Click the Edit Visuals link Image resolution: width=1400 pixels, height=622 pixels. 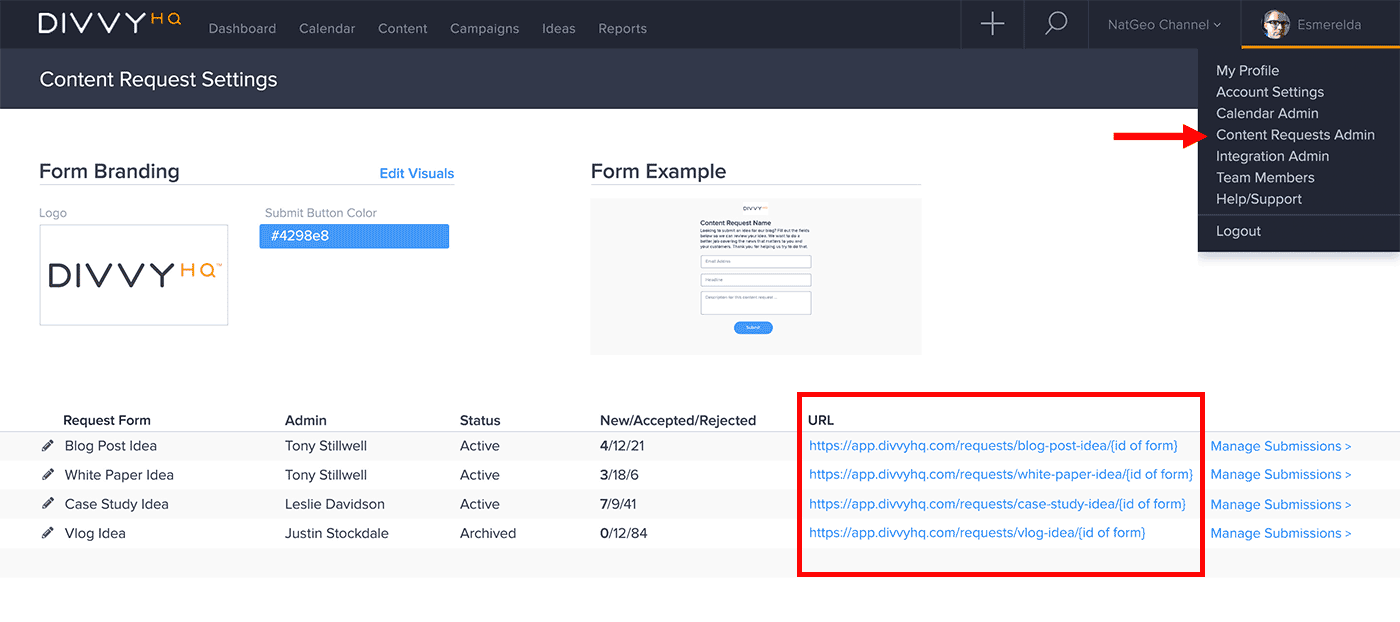point(417,173)
